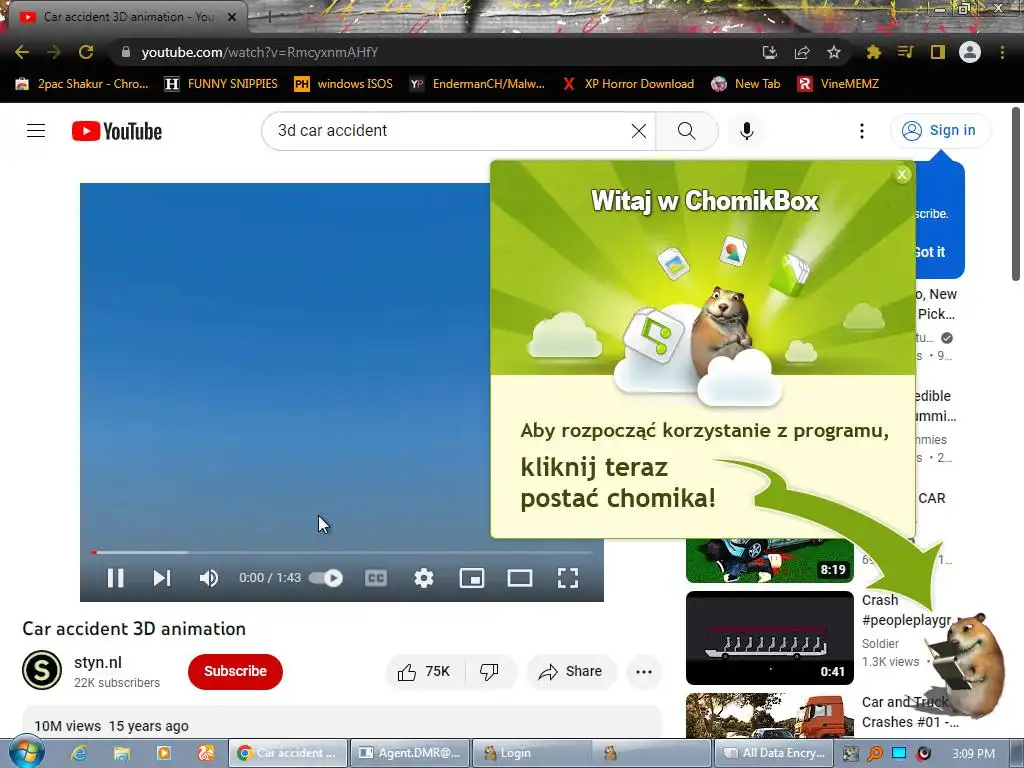Open Car and Truck Crashes thumbnail

tap(769, 716)
